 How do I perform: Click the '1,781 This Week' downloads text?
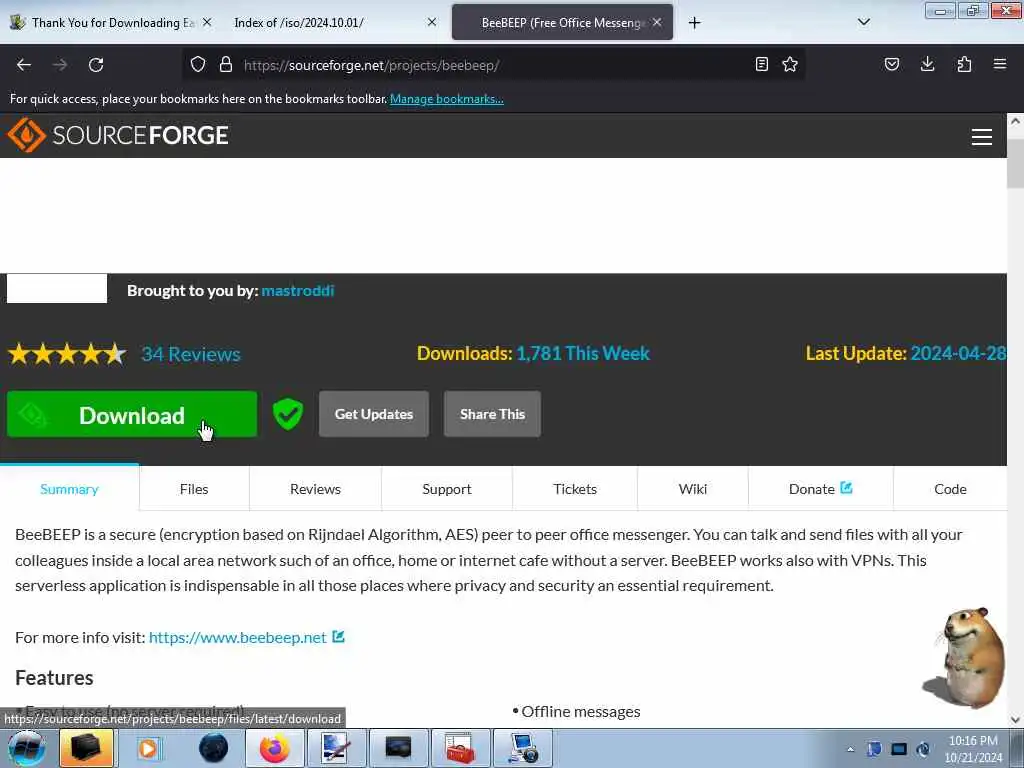point(583,353)
